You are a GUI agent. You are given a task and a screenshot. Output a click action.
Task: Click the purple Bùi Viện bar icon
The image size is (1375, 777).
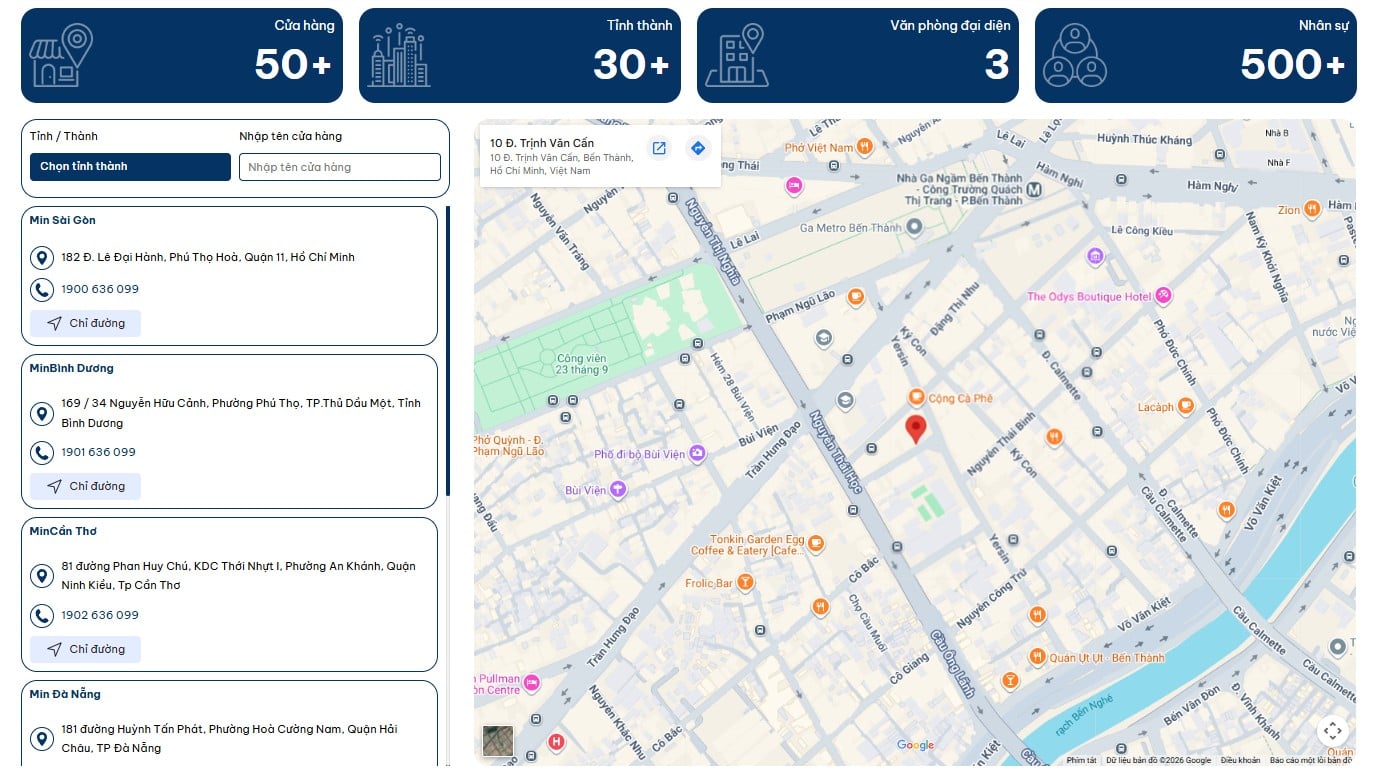(618, 489)
